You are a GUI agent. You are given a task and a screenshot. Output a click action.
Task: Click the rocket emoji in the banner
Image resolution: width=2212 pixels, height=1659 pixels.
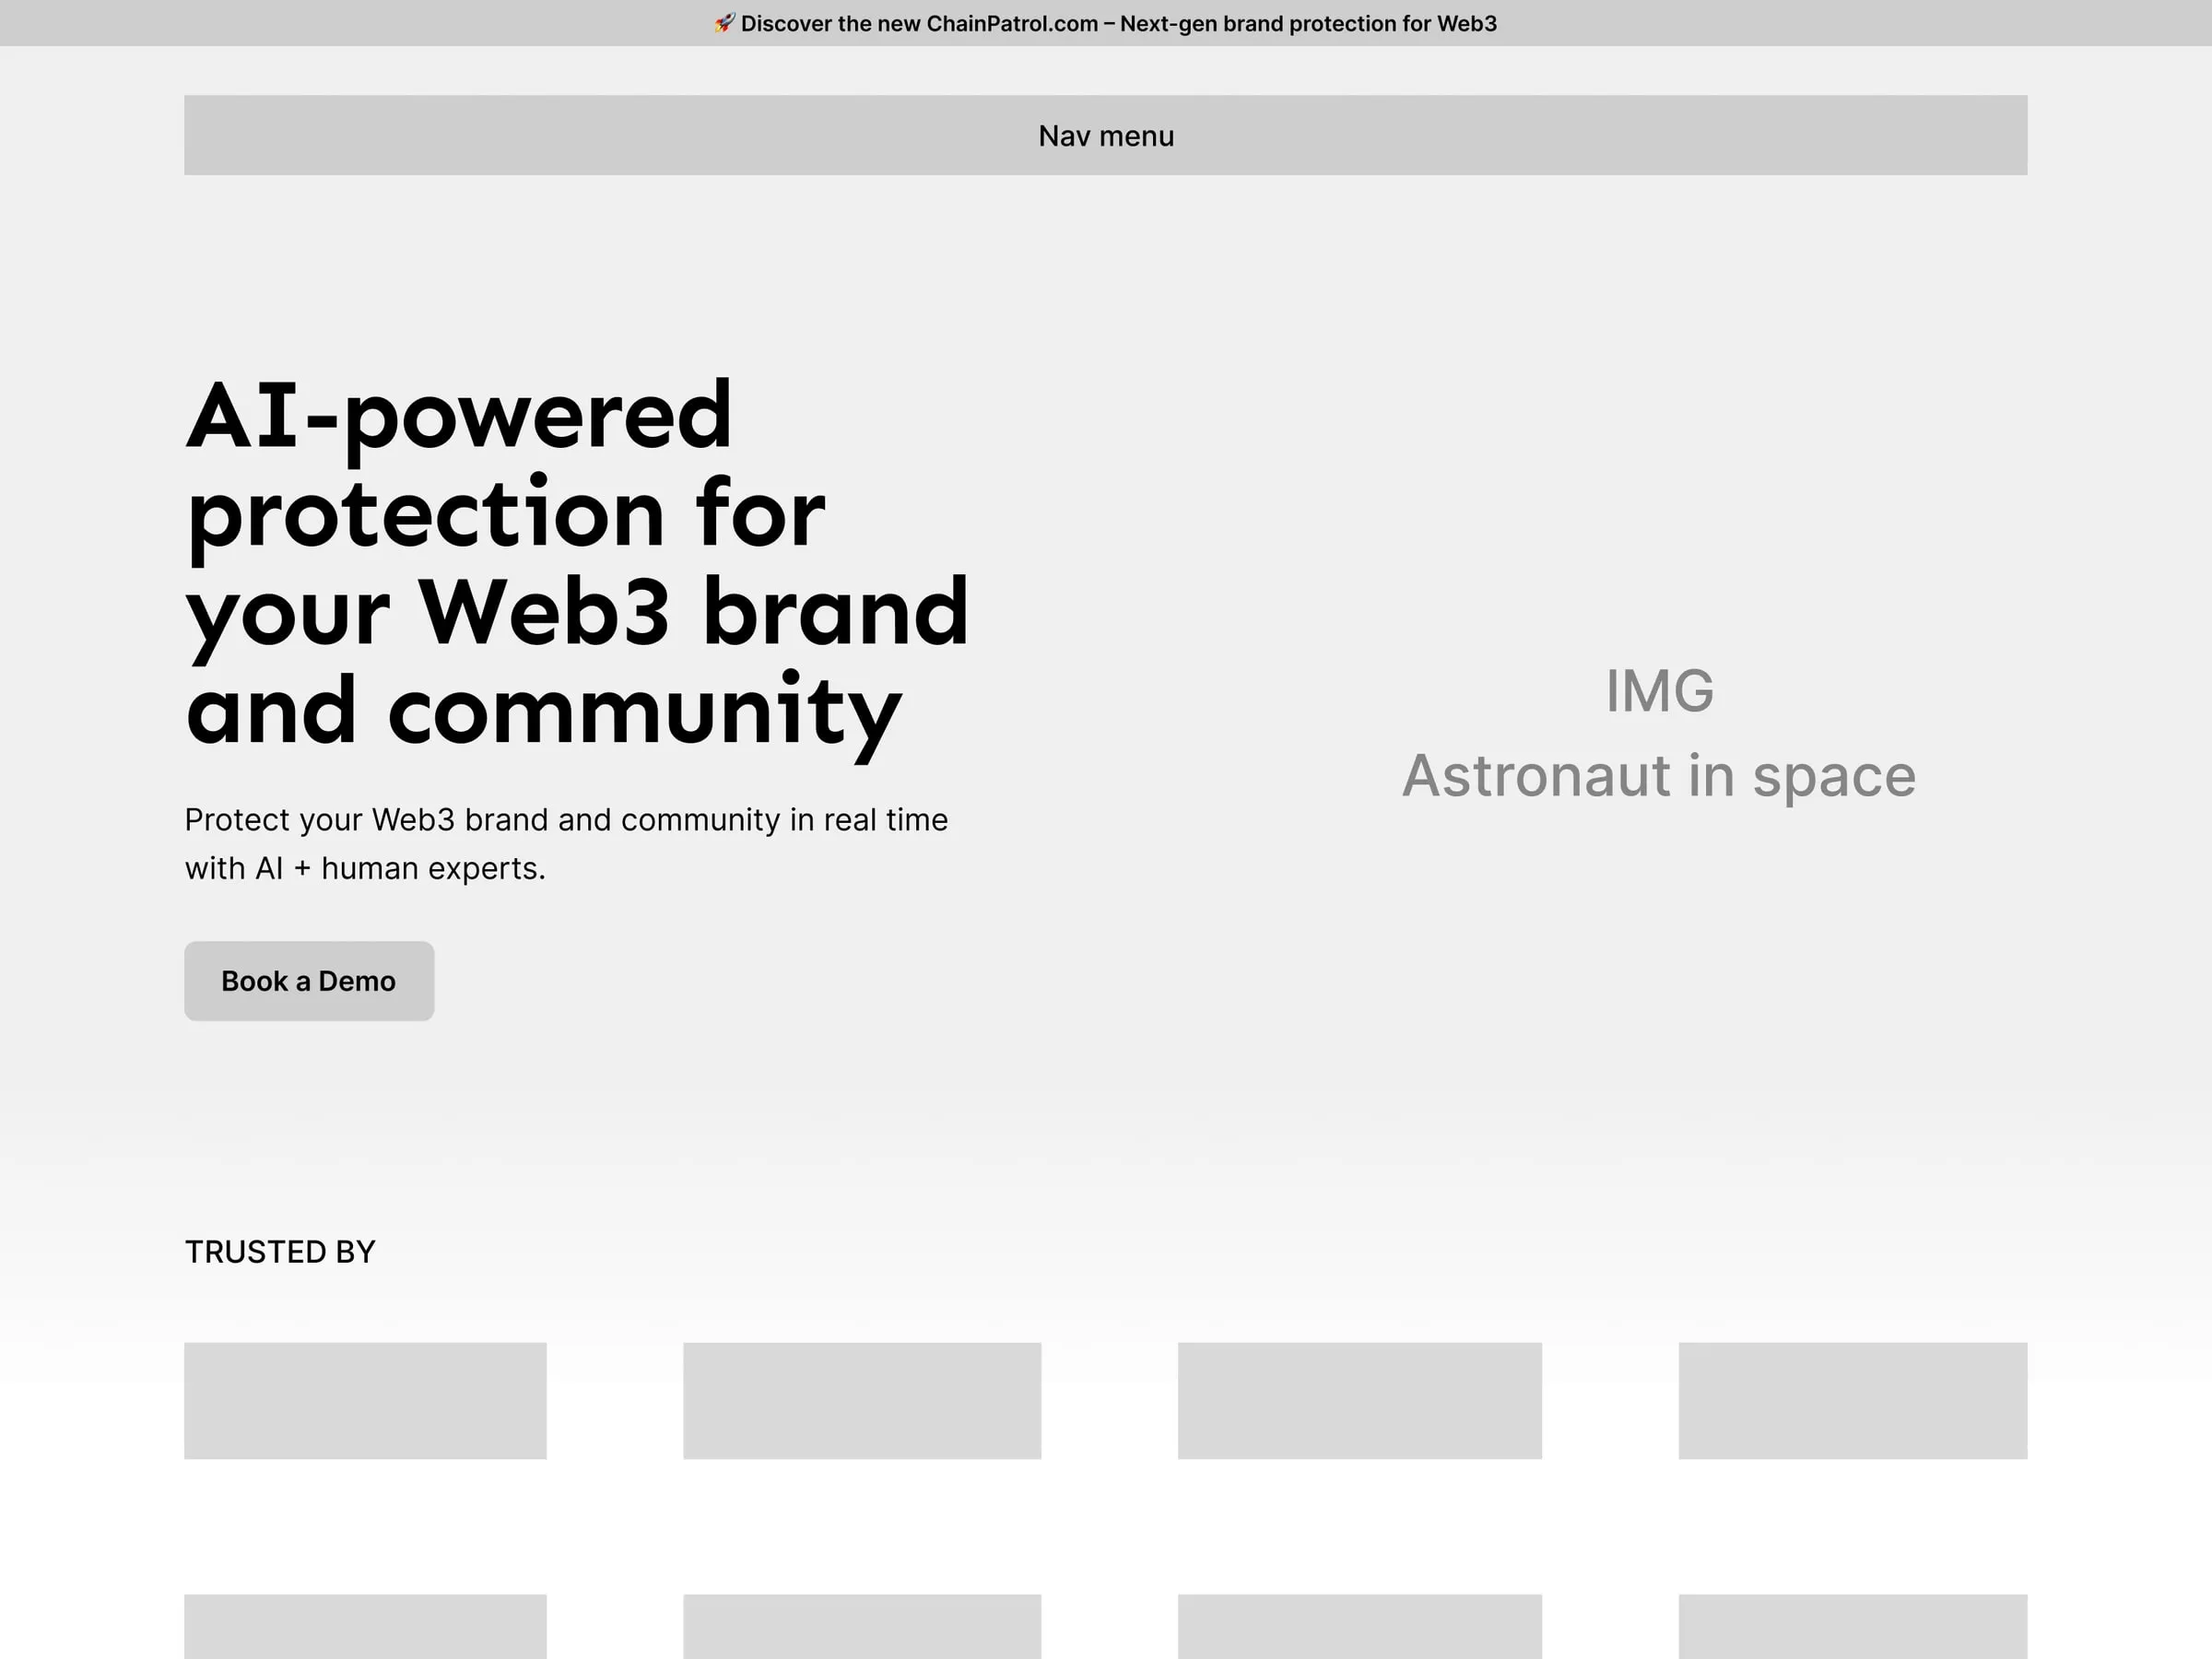(725, 23)
